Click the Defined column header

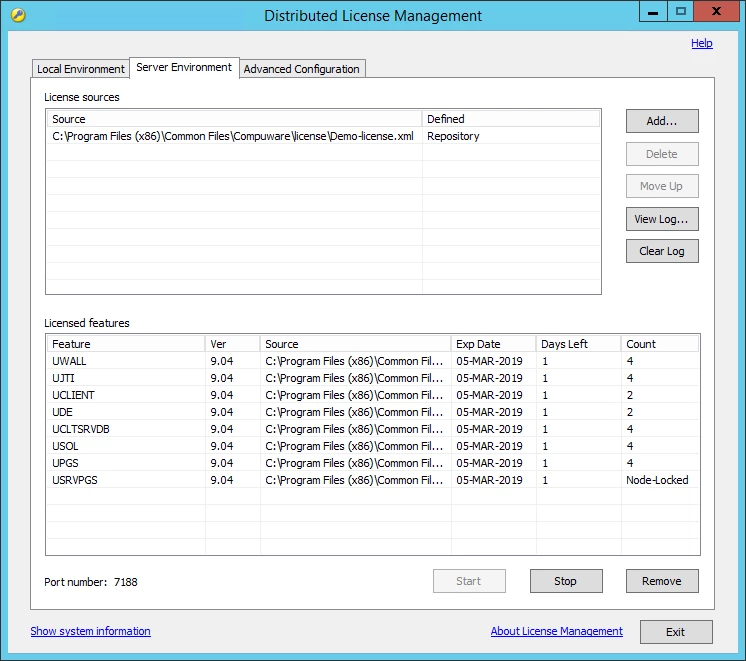pos(511,119)
